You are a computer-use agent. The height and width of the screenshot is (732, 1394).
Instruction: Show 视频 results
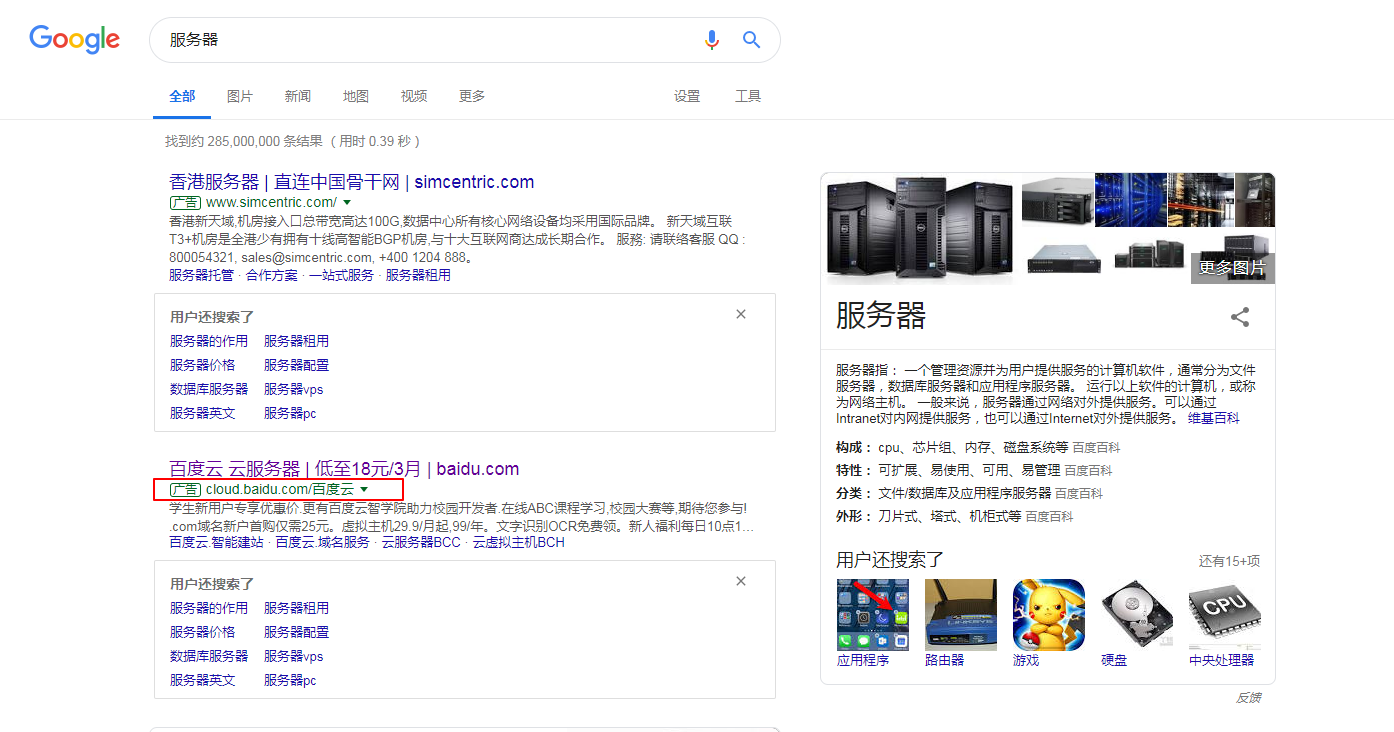tap(414, 96)
